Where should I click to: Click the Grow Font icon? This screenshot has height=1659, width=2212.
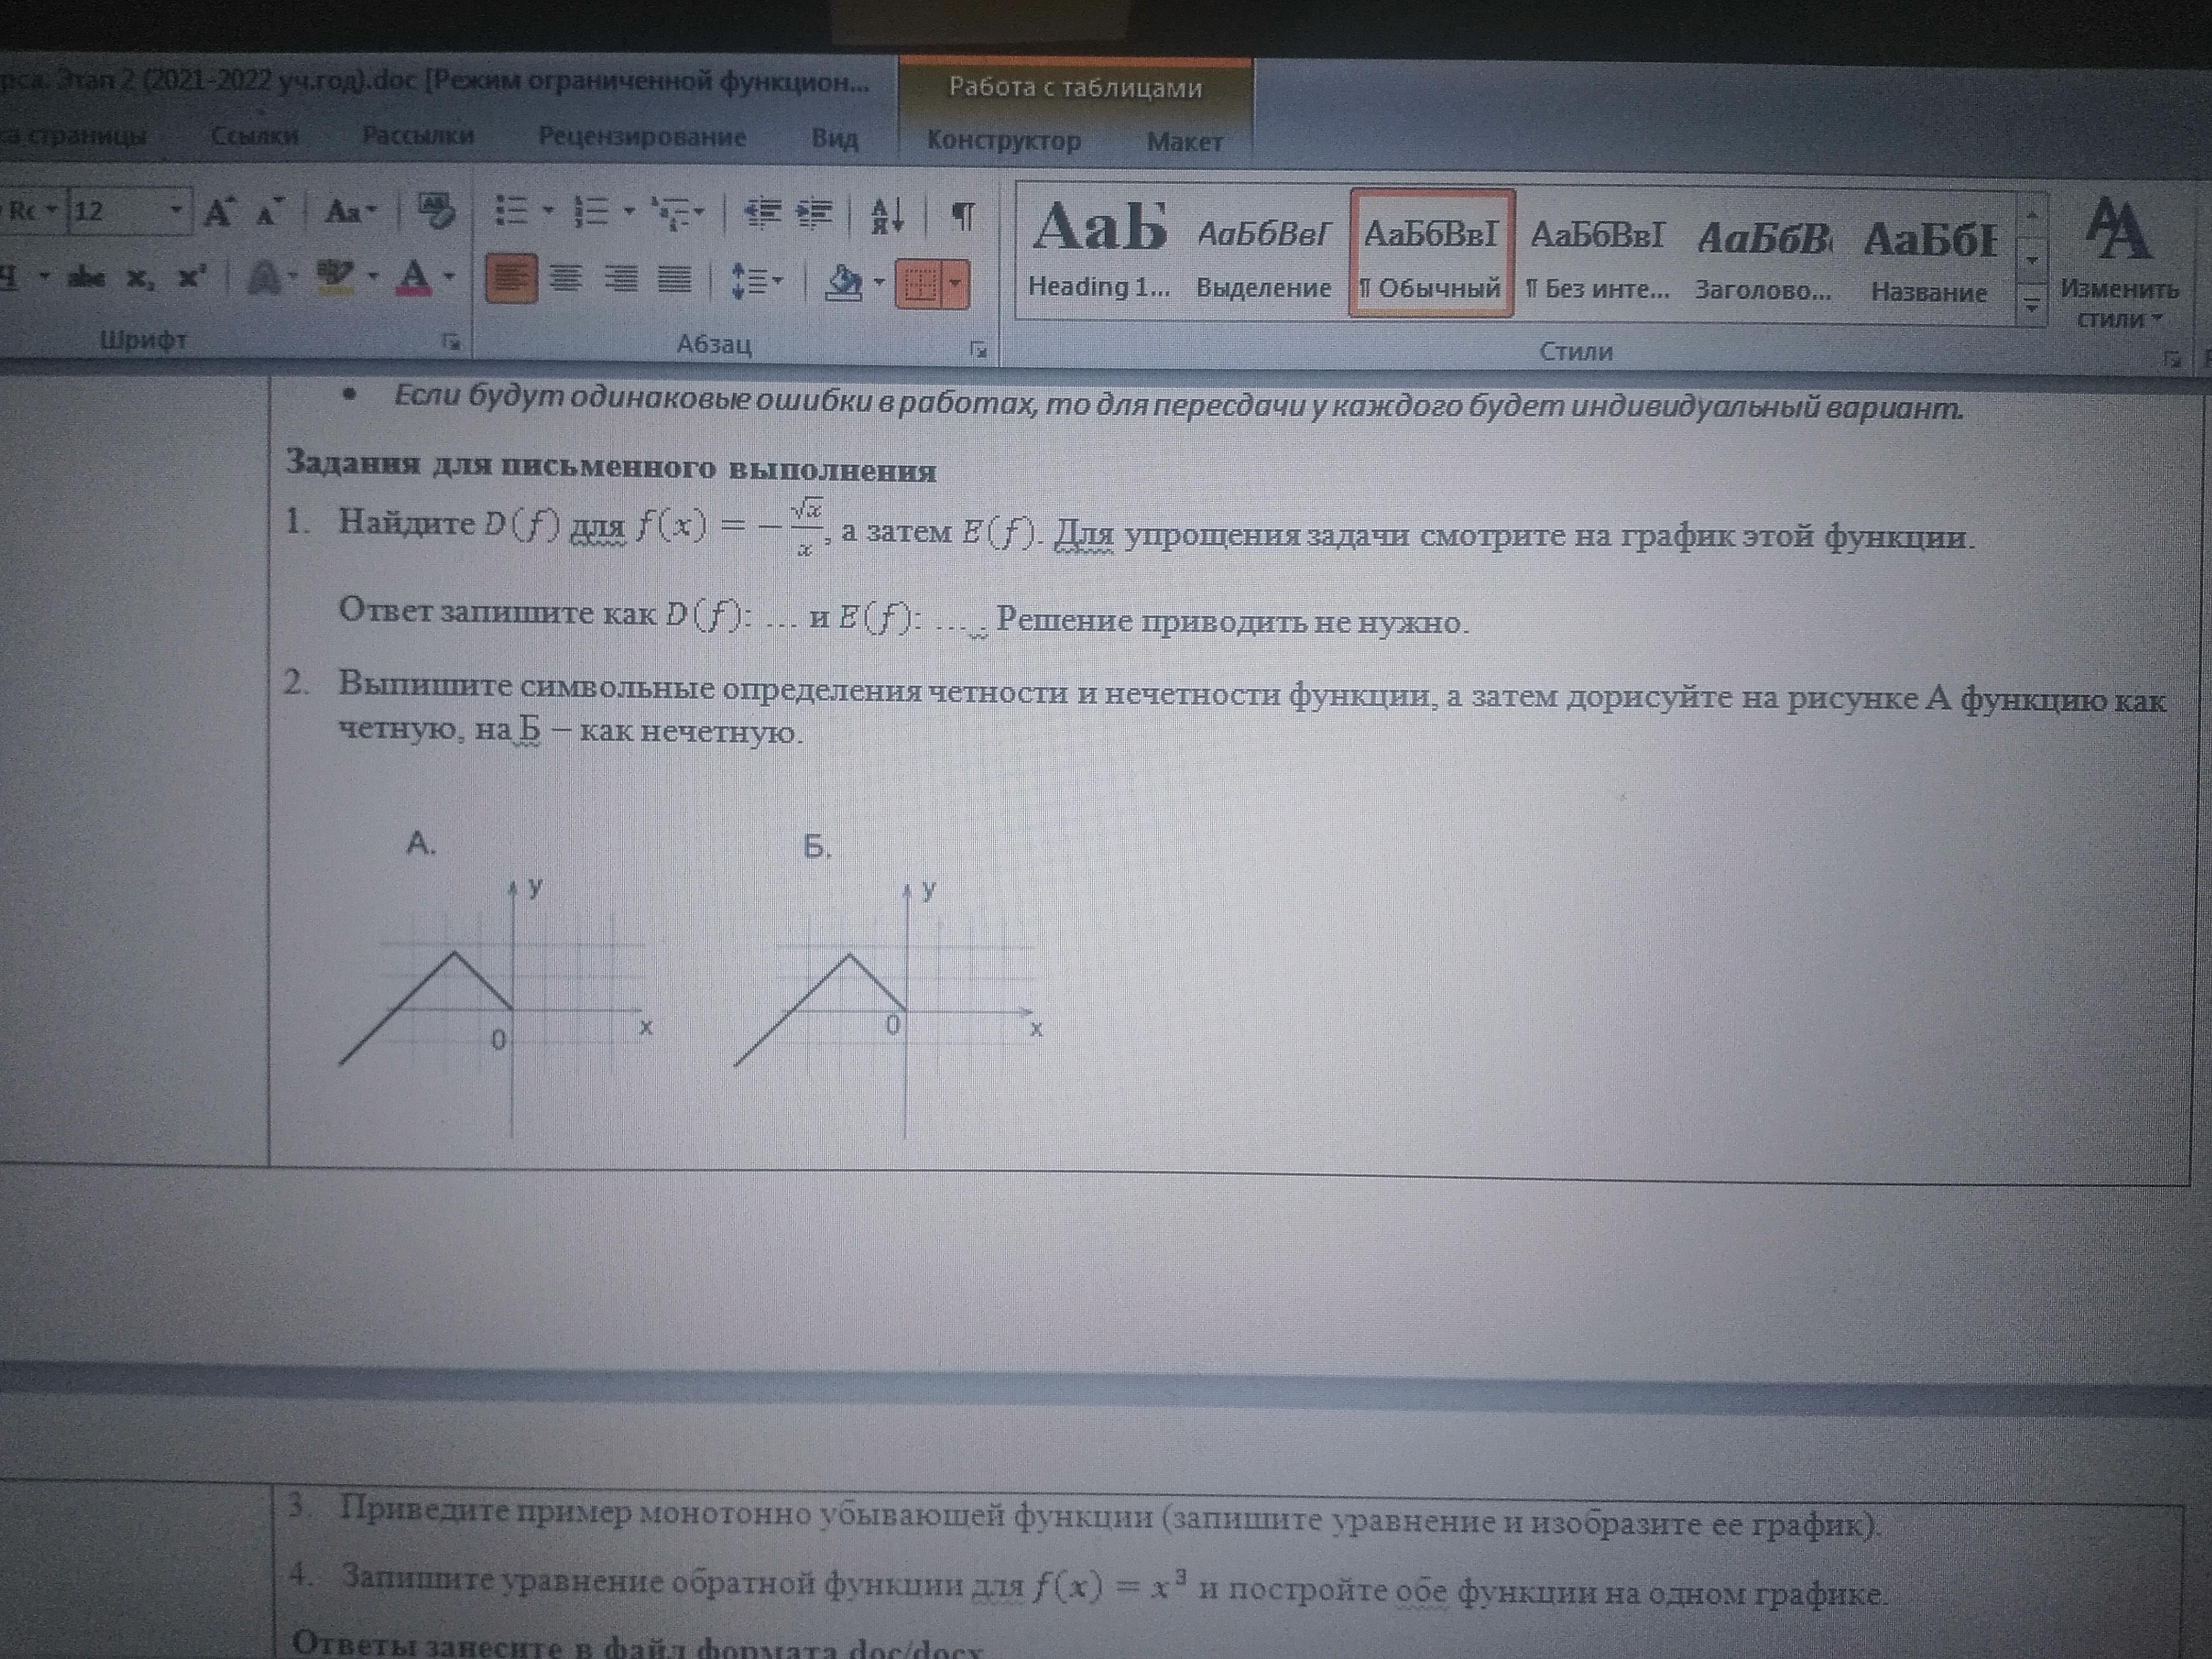tap(218, 213)
